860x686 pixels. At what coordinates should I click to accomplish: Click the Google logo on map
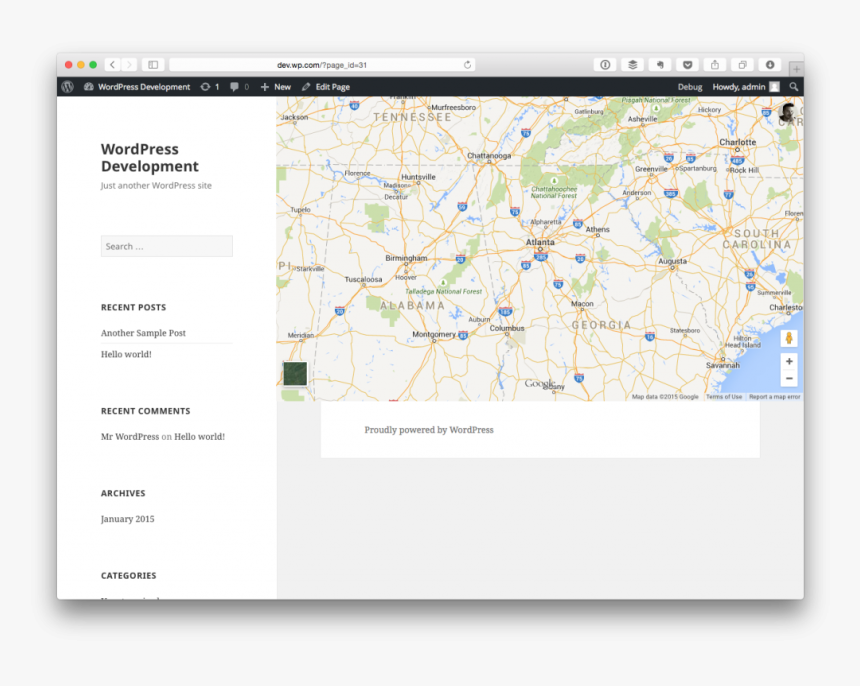pos(540,384)
